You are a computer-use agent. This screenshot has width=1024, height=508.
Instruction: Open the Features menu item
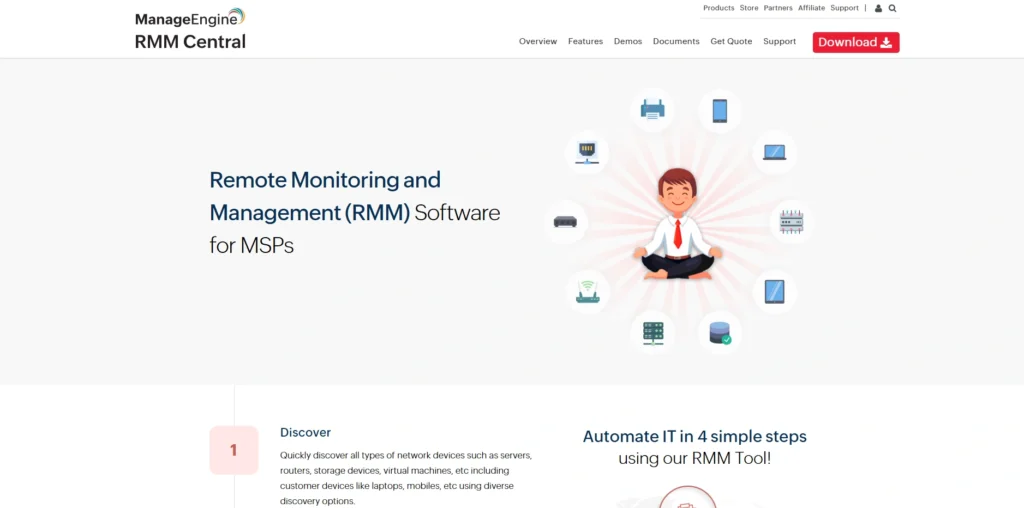pyautogui.click(x=585, y=41)
